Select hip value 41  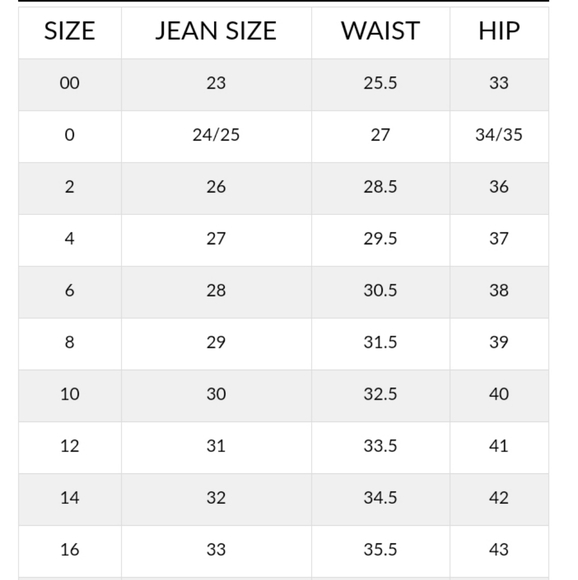point(499,446)
